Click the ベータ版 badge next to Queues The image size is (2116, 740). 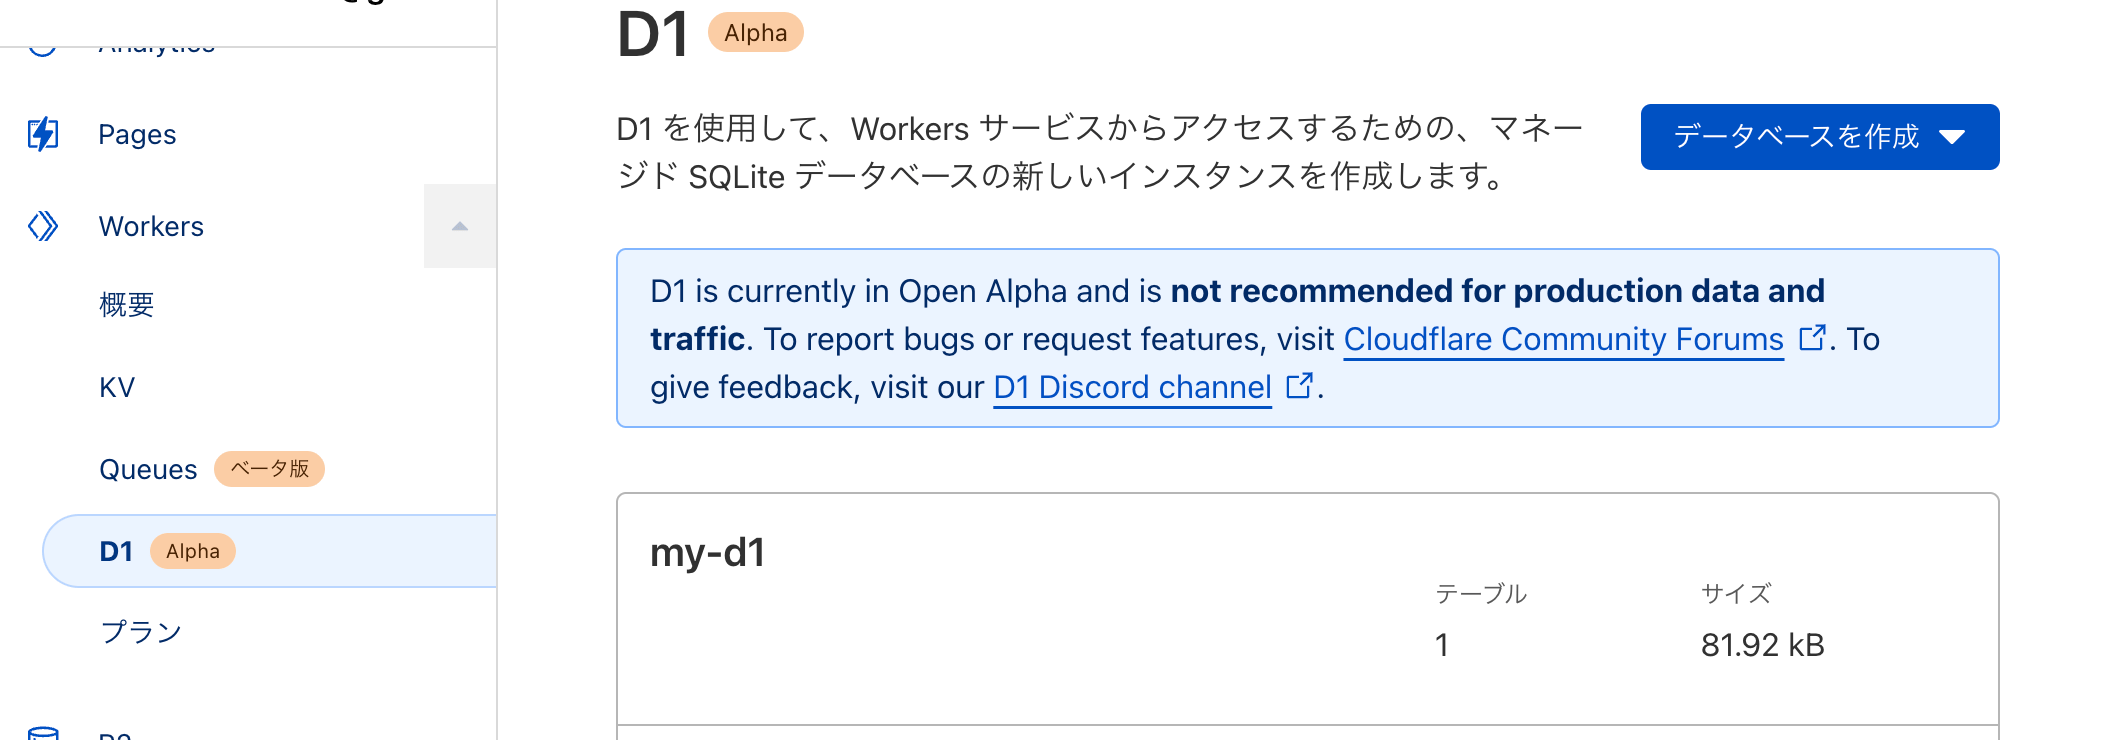[x=269, y=468]
